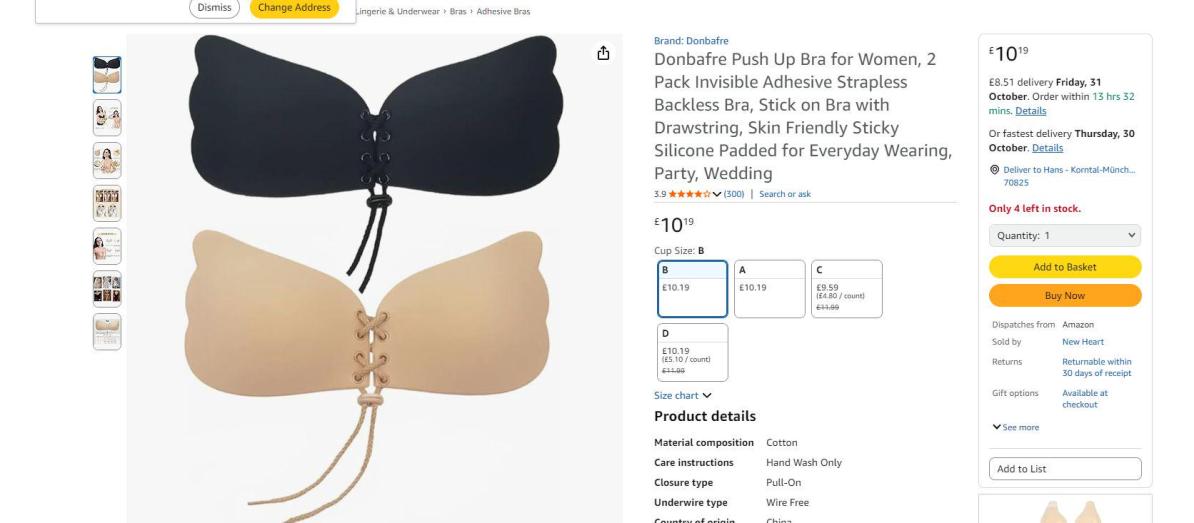Click the share icon on product image
This screenshot has width=1194, height=523.
pyautogui.click(x=603, y=53)
